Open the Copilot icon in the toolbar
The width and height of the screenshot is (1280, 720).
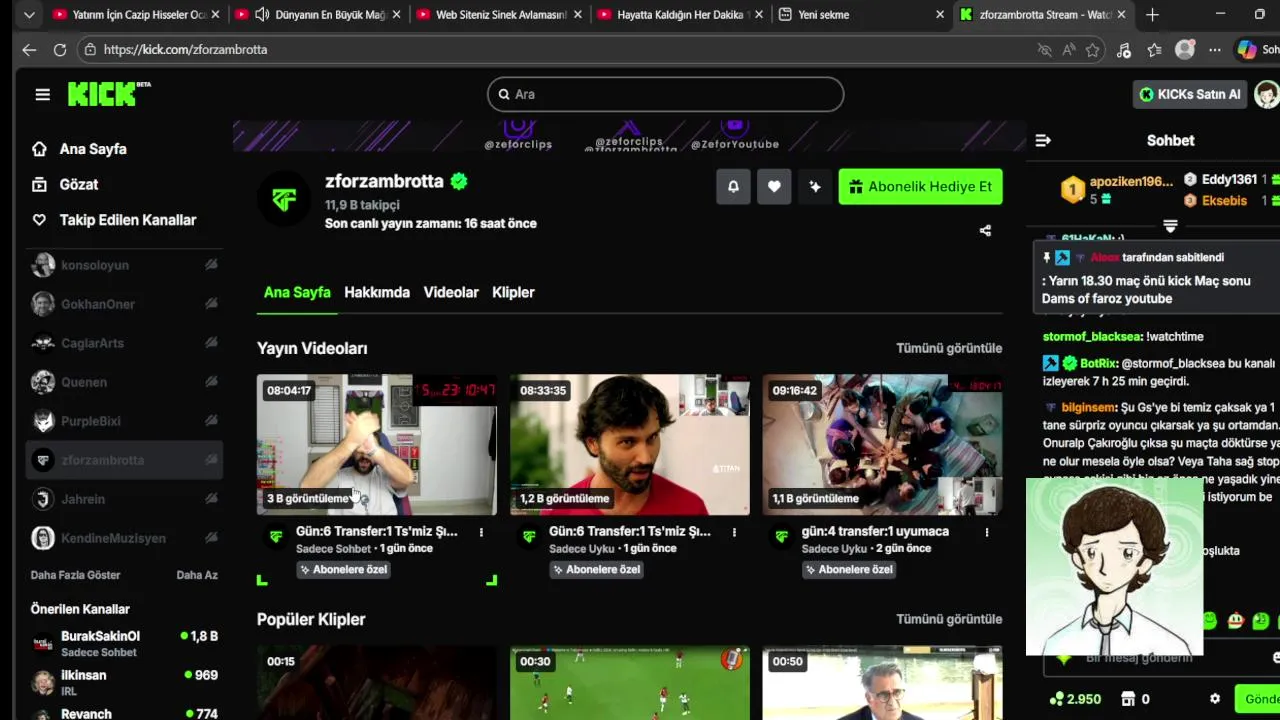(x=1247, y=49)
